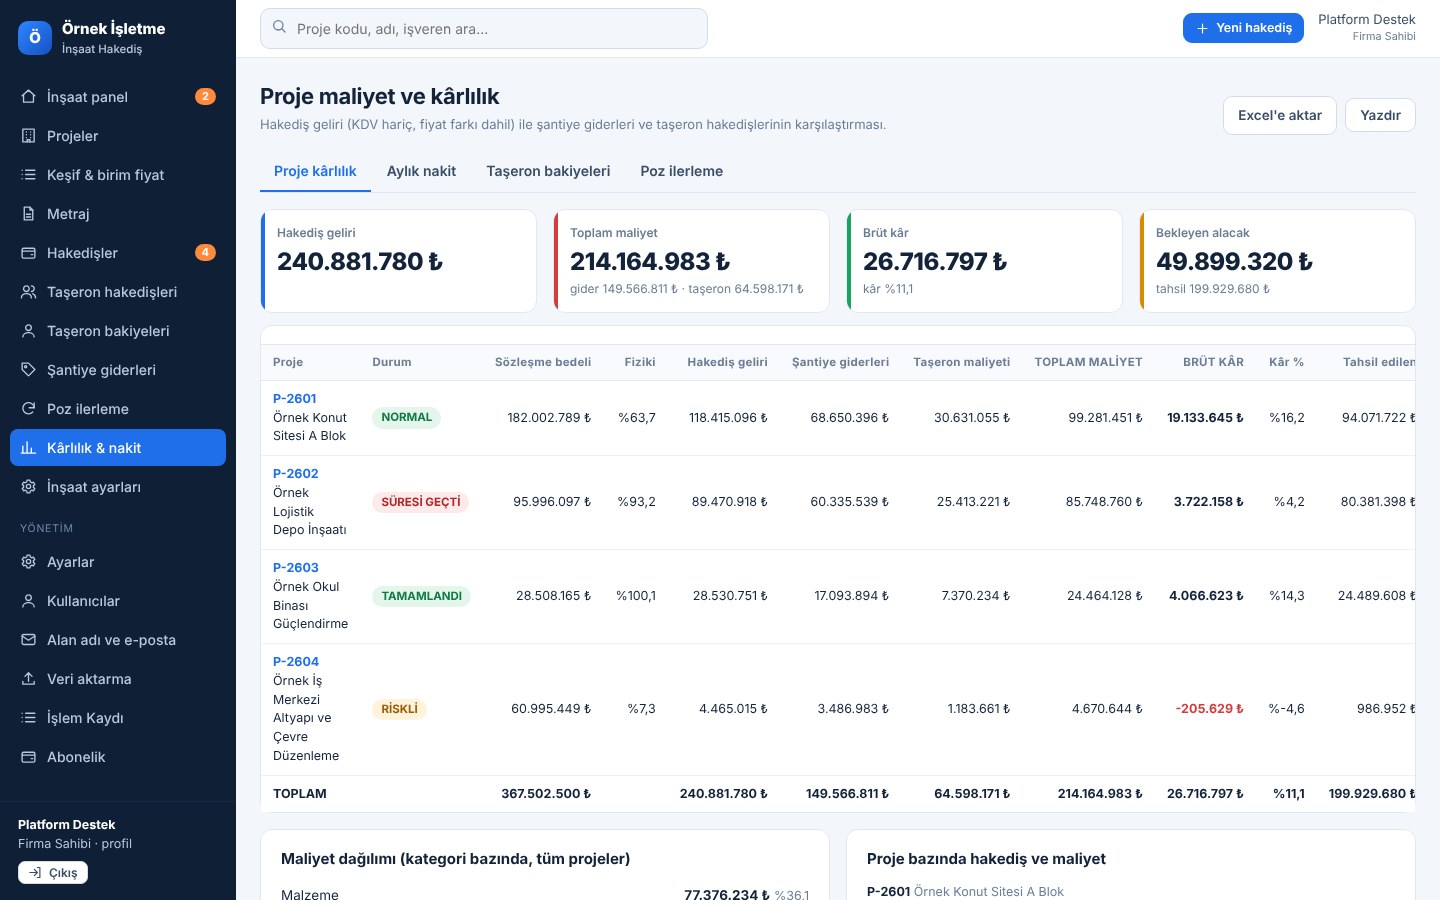This screenshot has height=900, width=1440.
Task: Click the Projeler sidebar icon
Action: click(28, 136)
